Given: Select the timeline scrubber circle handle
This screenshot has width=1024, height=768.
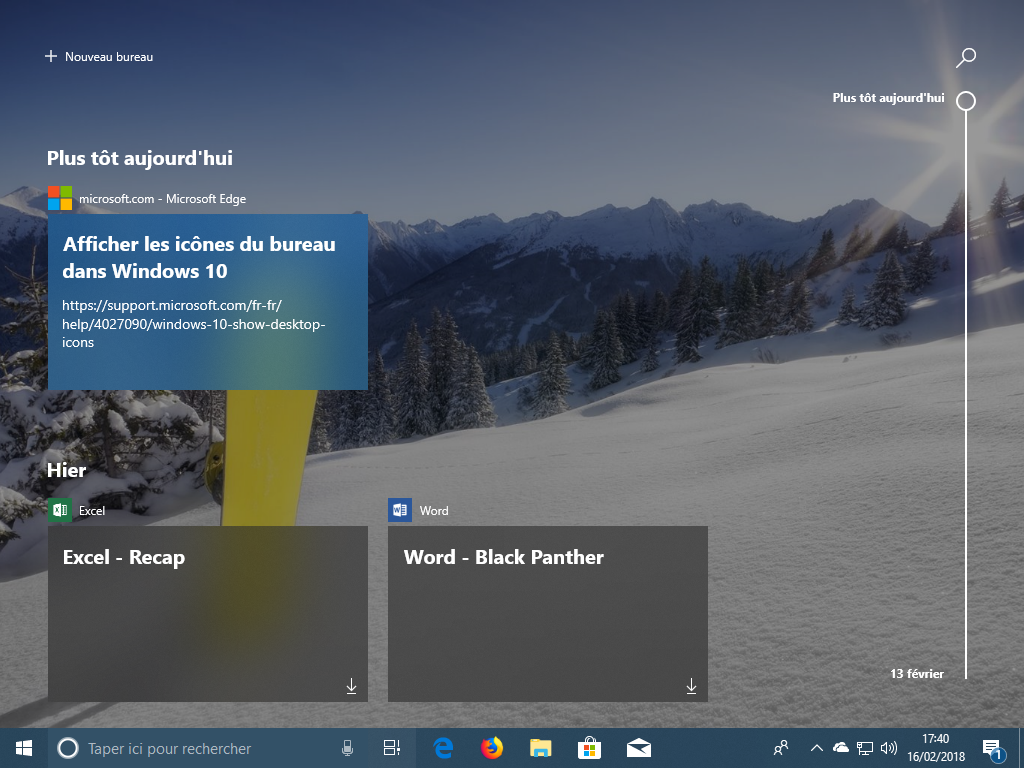Looking at the screenshot, I should pos(966,101).
